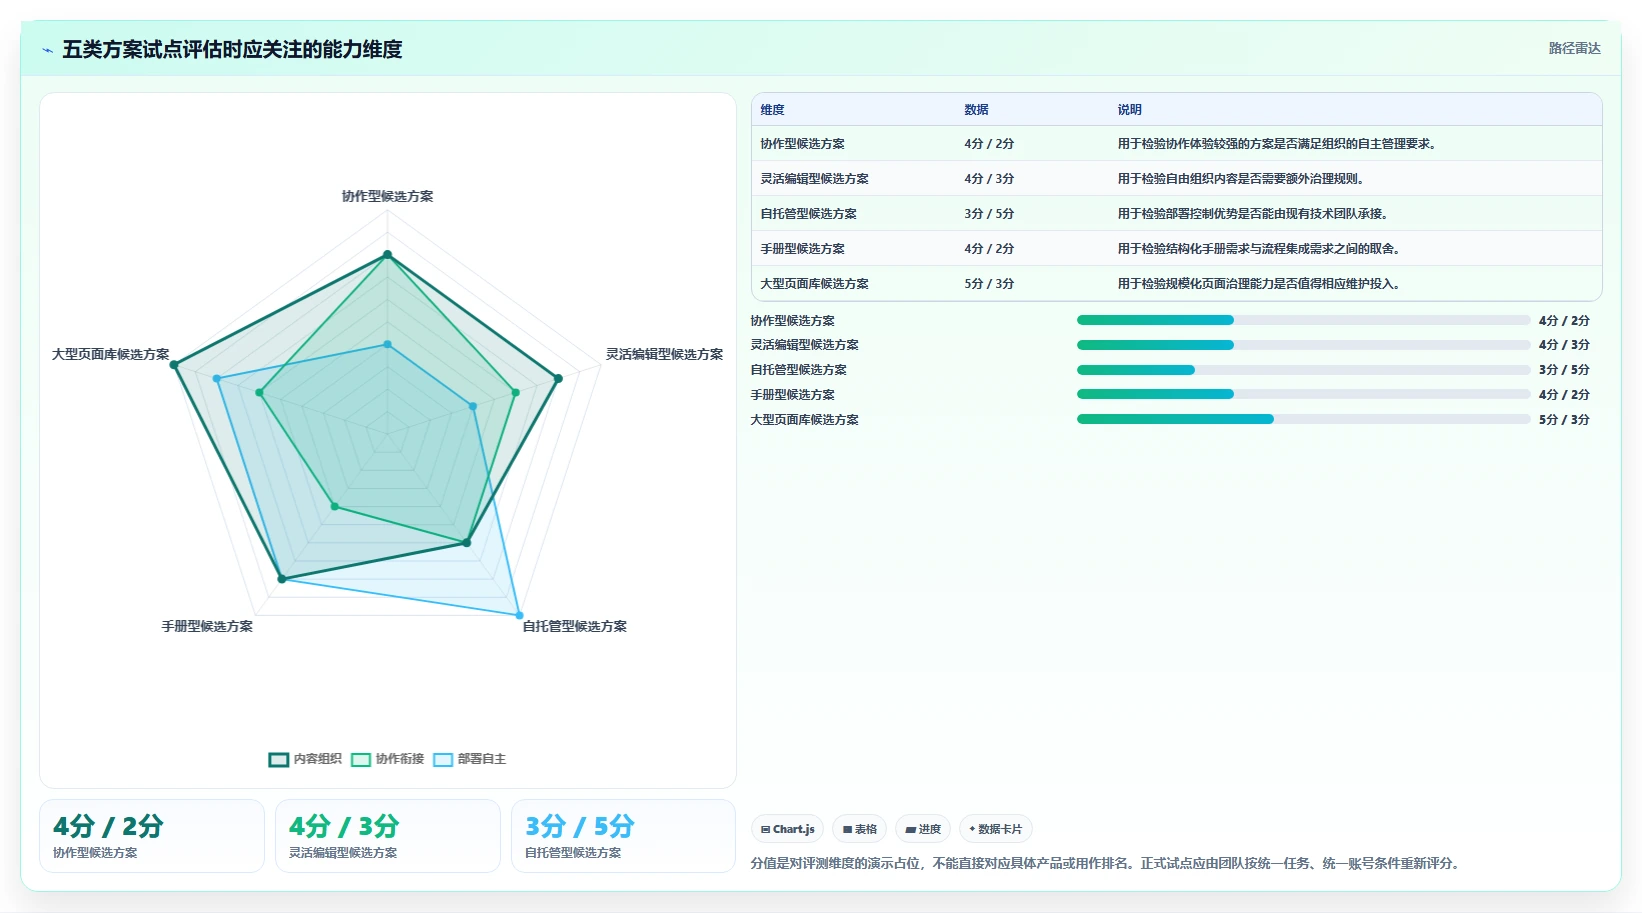1642x913 pixels.
Task: Click the 协作型候选方案 progress bar
Action: click(1303, 320)
